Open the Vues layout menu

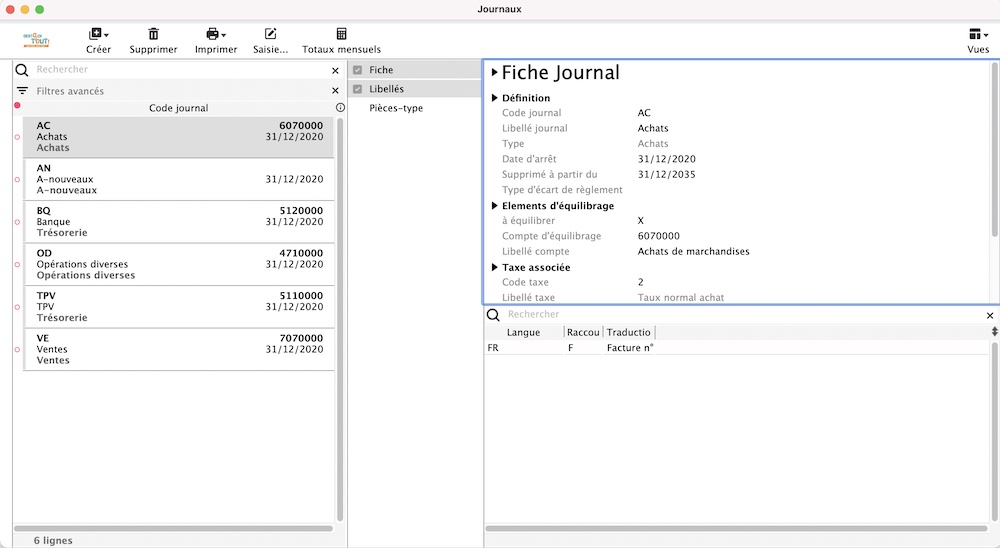click(978, 34)
